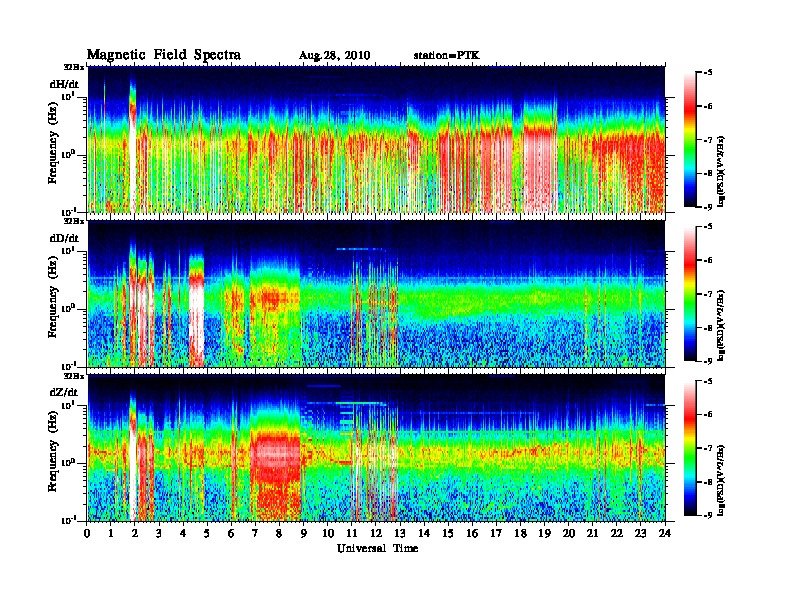Screen dimensions: 792x612
Task: Click hour tick label "8" on time axis
Action: (279, 533)
